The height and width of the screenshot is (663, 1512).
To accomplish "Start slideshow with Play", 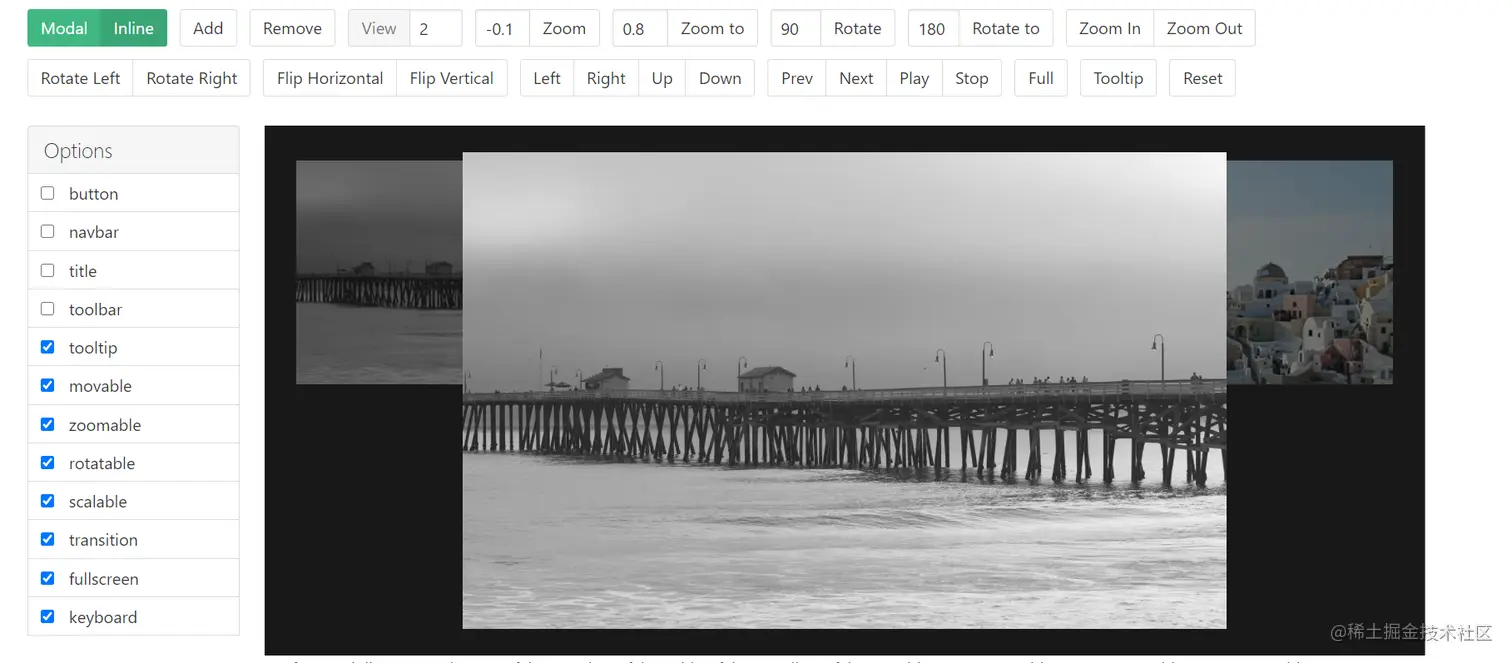I will [914, 78].
